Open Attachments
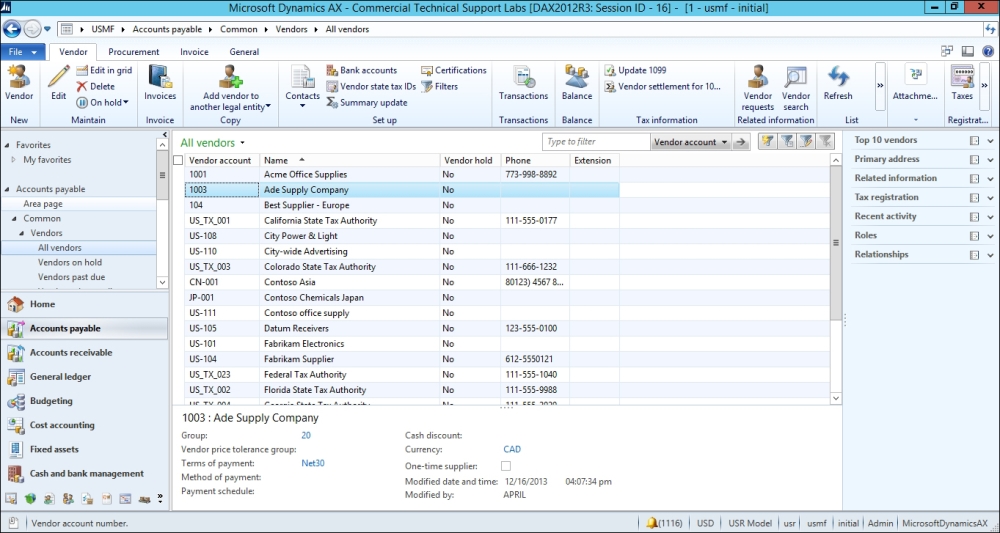1000x533 pixels. (915, 83)
